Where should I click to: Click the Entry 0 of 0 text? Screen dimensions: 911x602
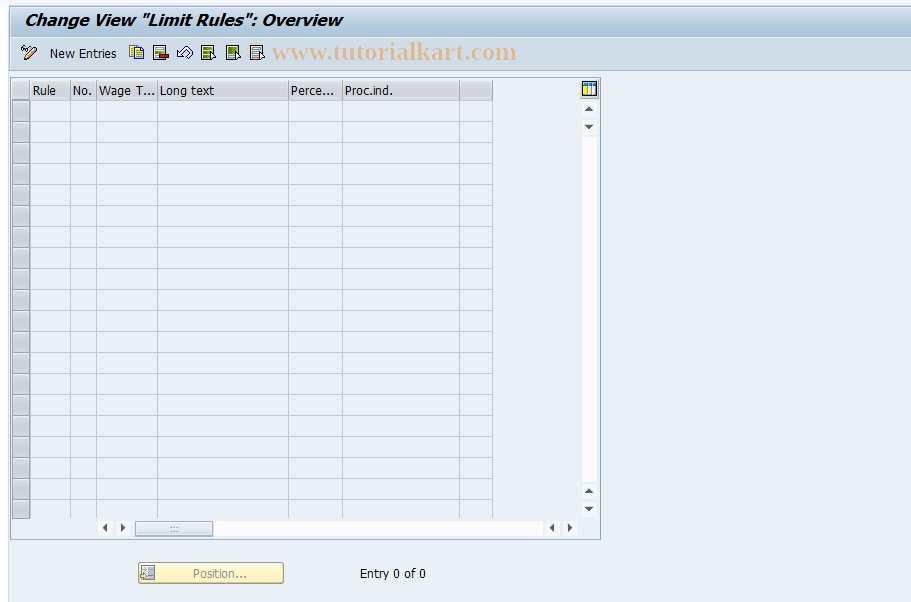tap(393, 574)
